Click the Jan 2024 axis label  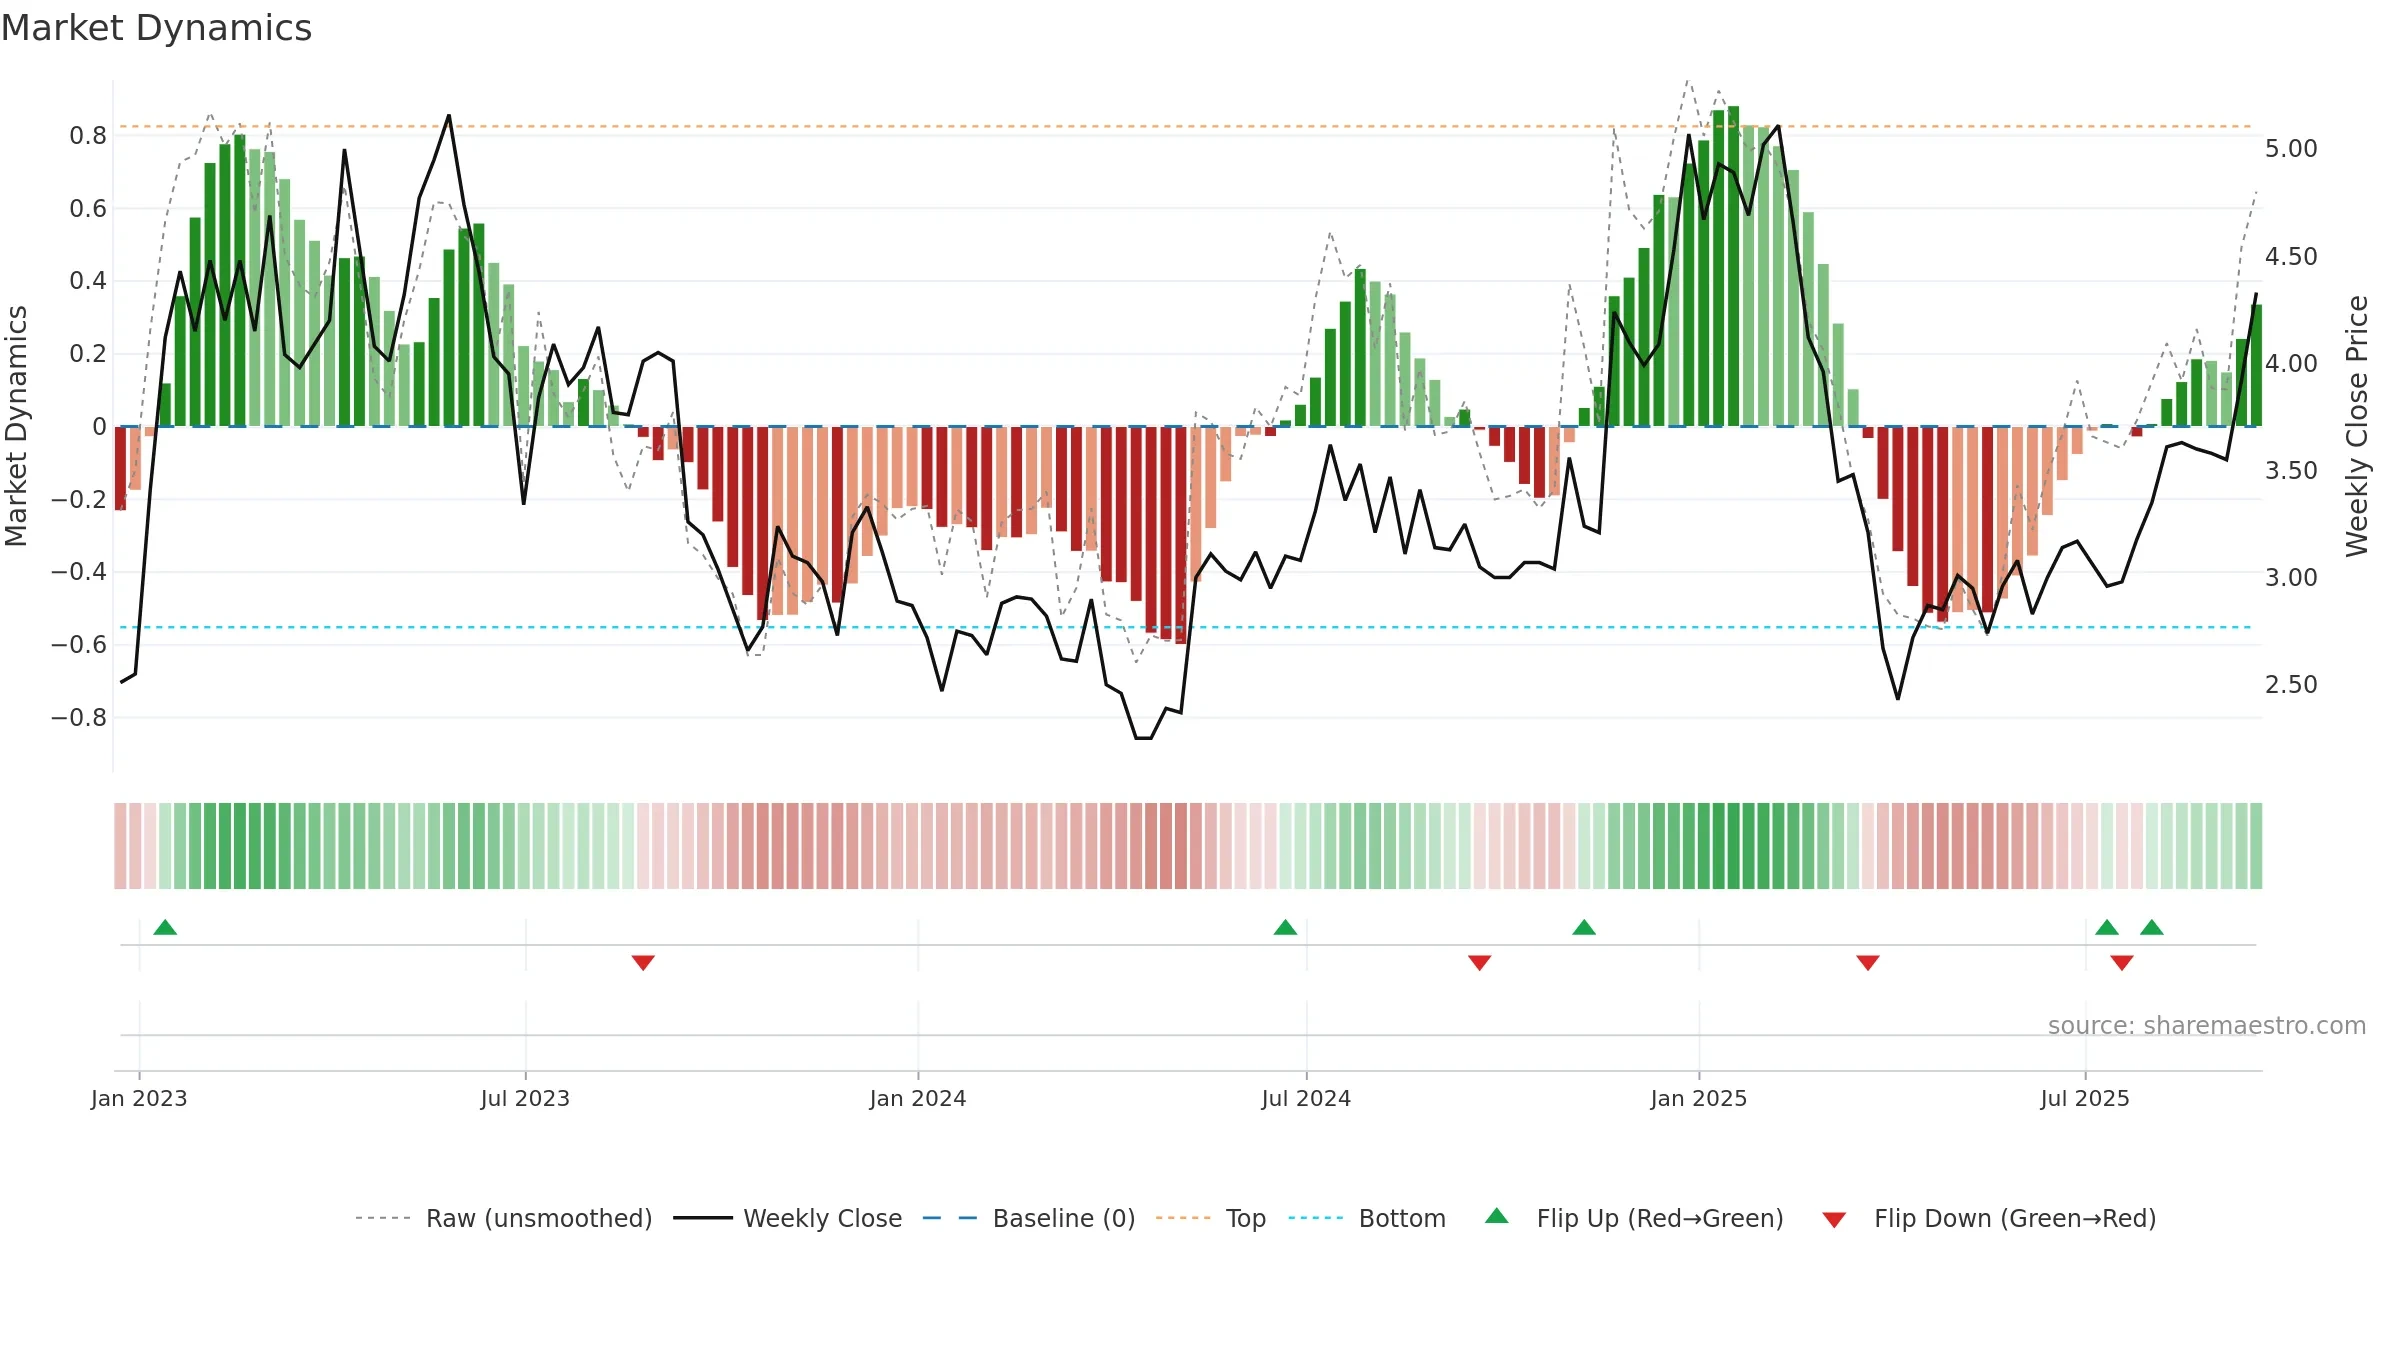(x=918, y=1098)
